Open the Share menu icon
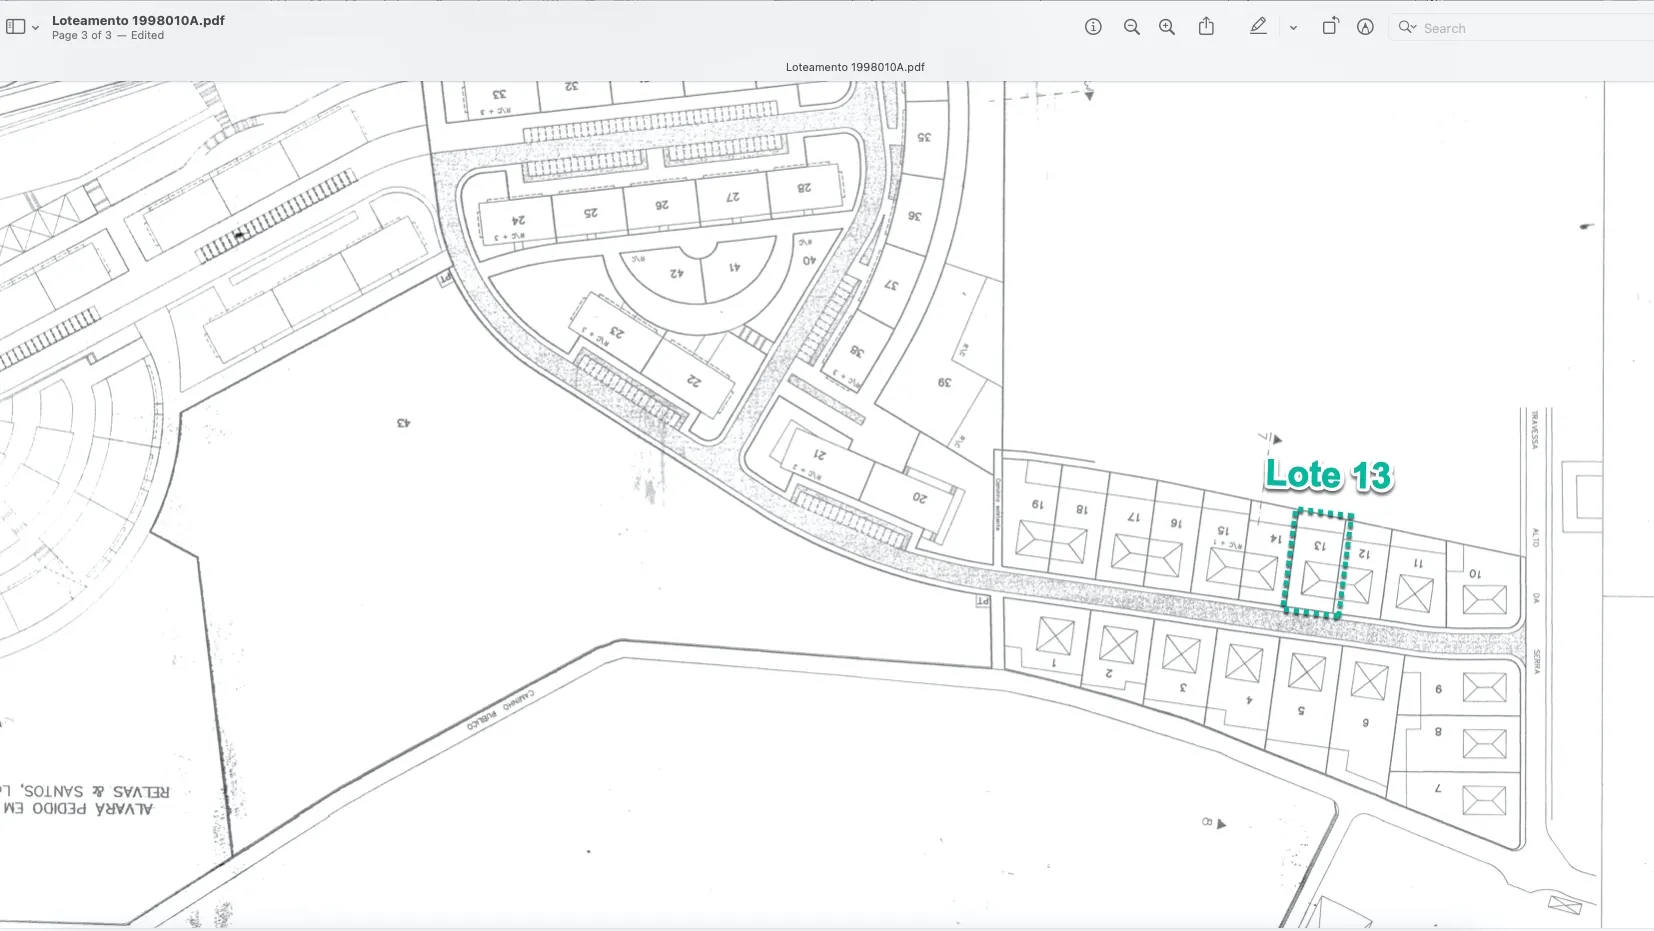 1207,27
